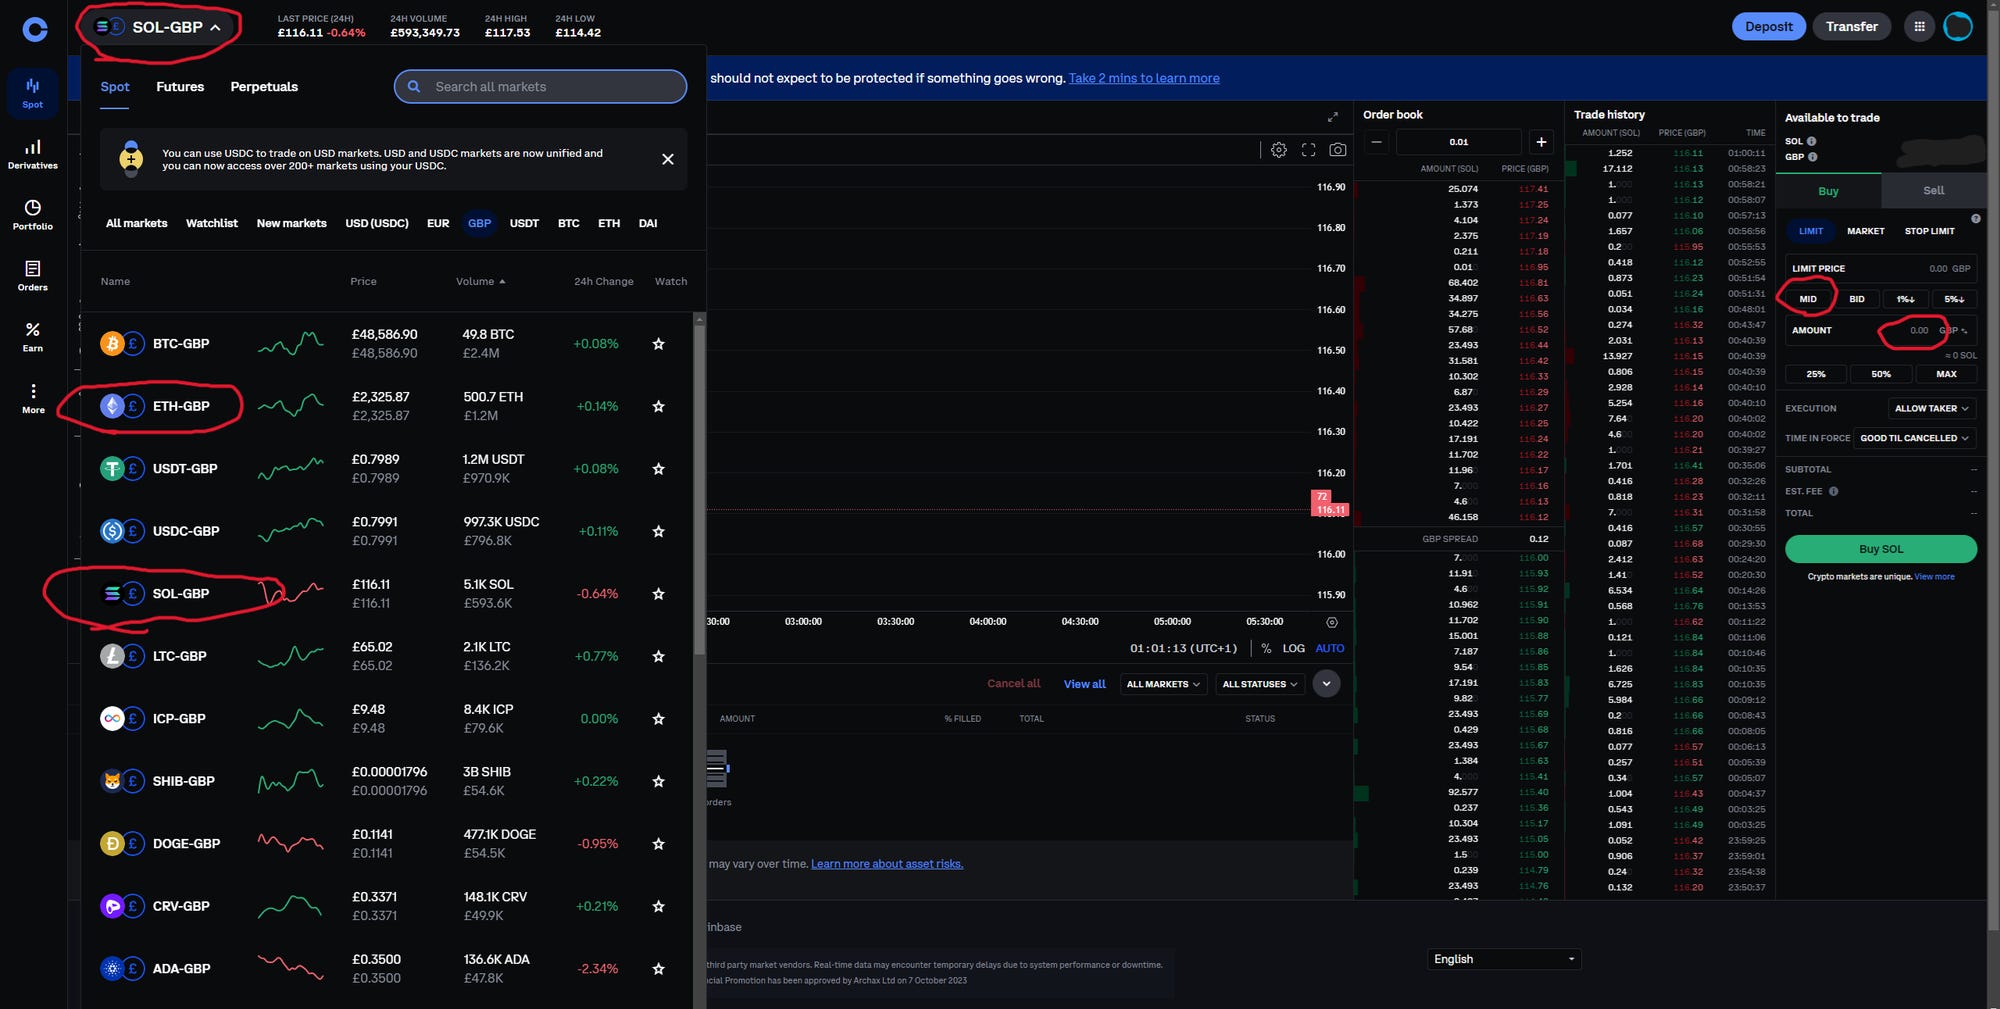Image resolution: width=2000 pixels, height=1009 pixels.
Task: Open English language dropdown
Action: click(1504, 959)
